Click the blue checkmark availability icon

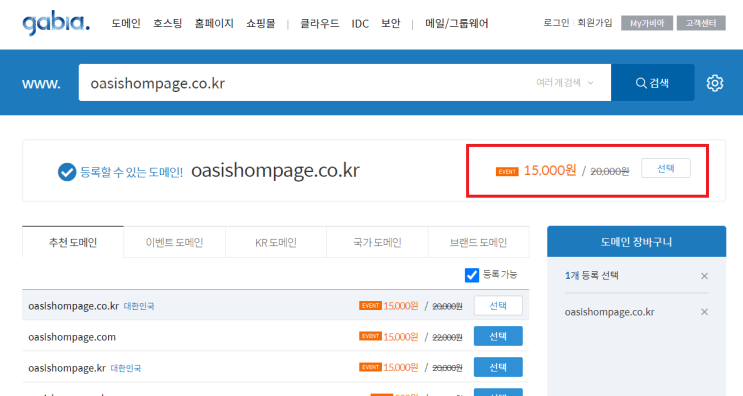point(67,172)
